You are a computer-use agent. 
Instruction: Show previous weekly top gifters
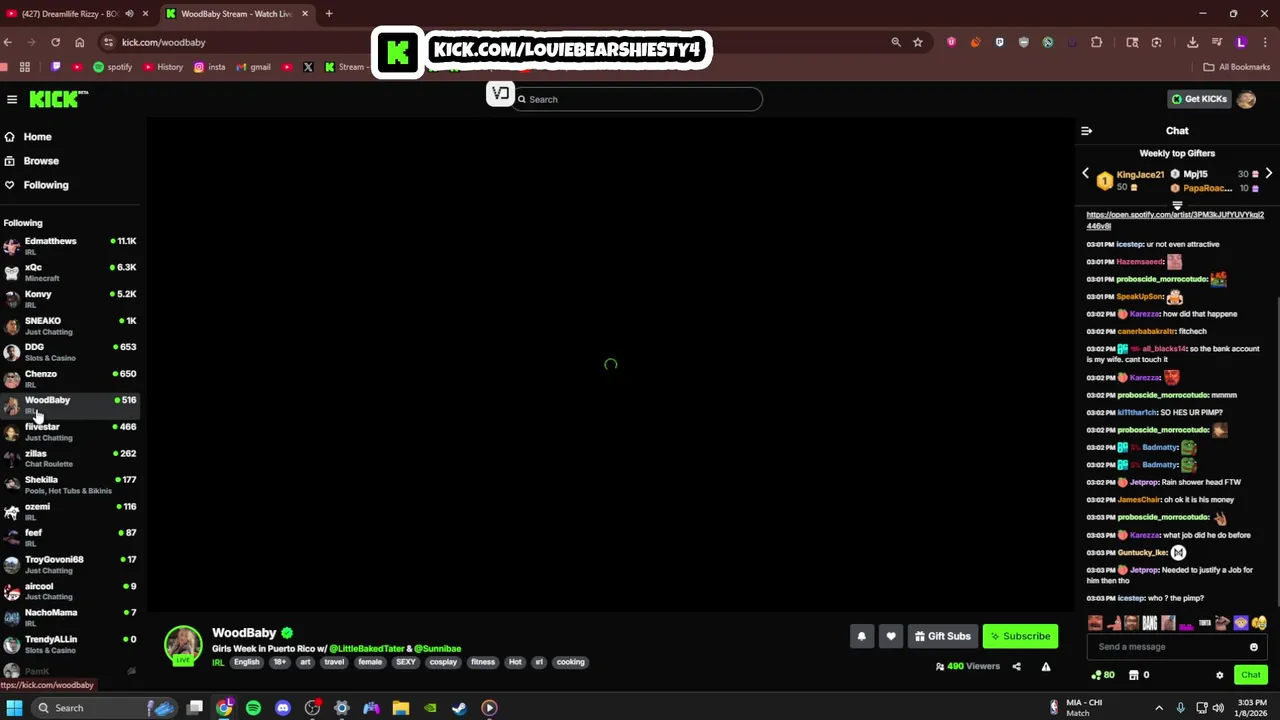pos(1085,174)
